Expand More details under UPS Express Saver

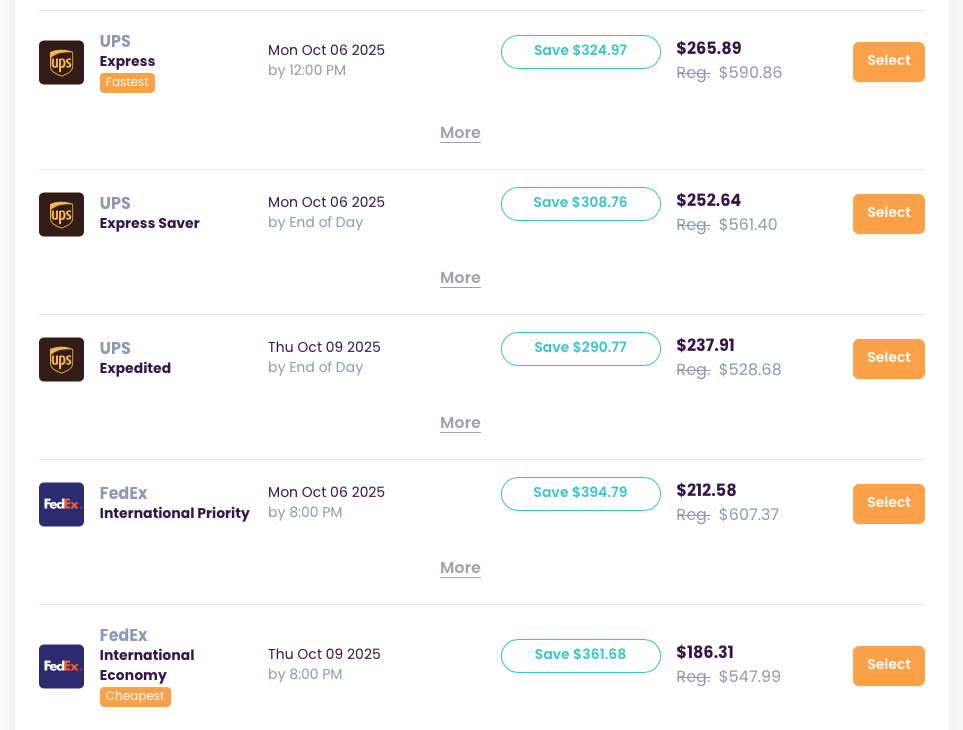tap(460, 278)
